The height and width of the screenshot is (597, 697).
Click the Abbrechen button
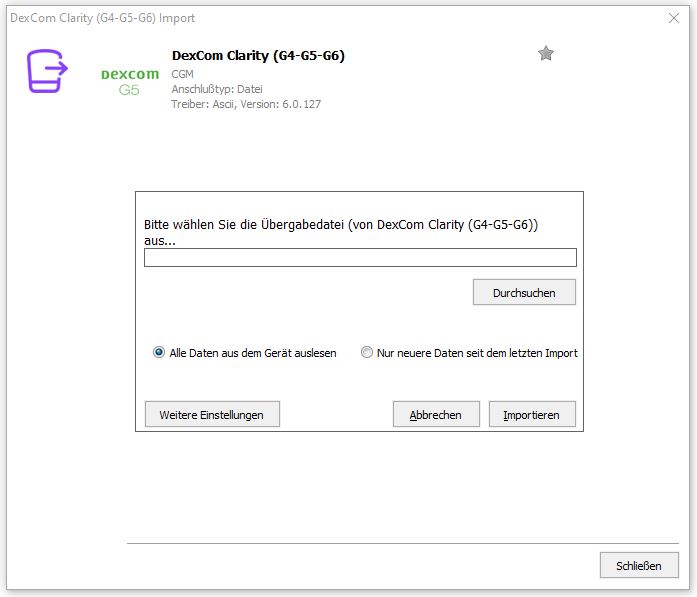coord(436,414)
